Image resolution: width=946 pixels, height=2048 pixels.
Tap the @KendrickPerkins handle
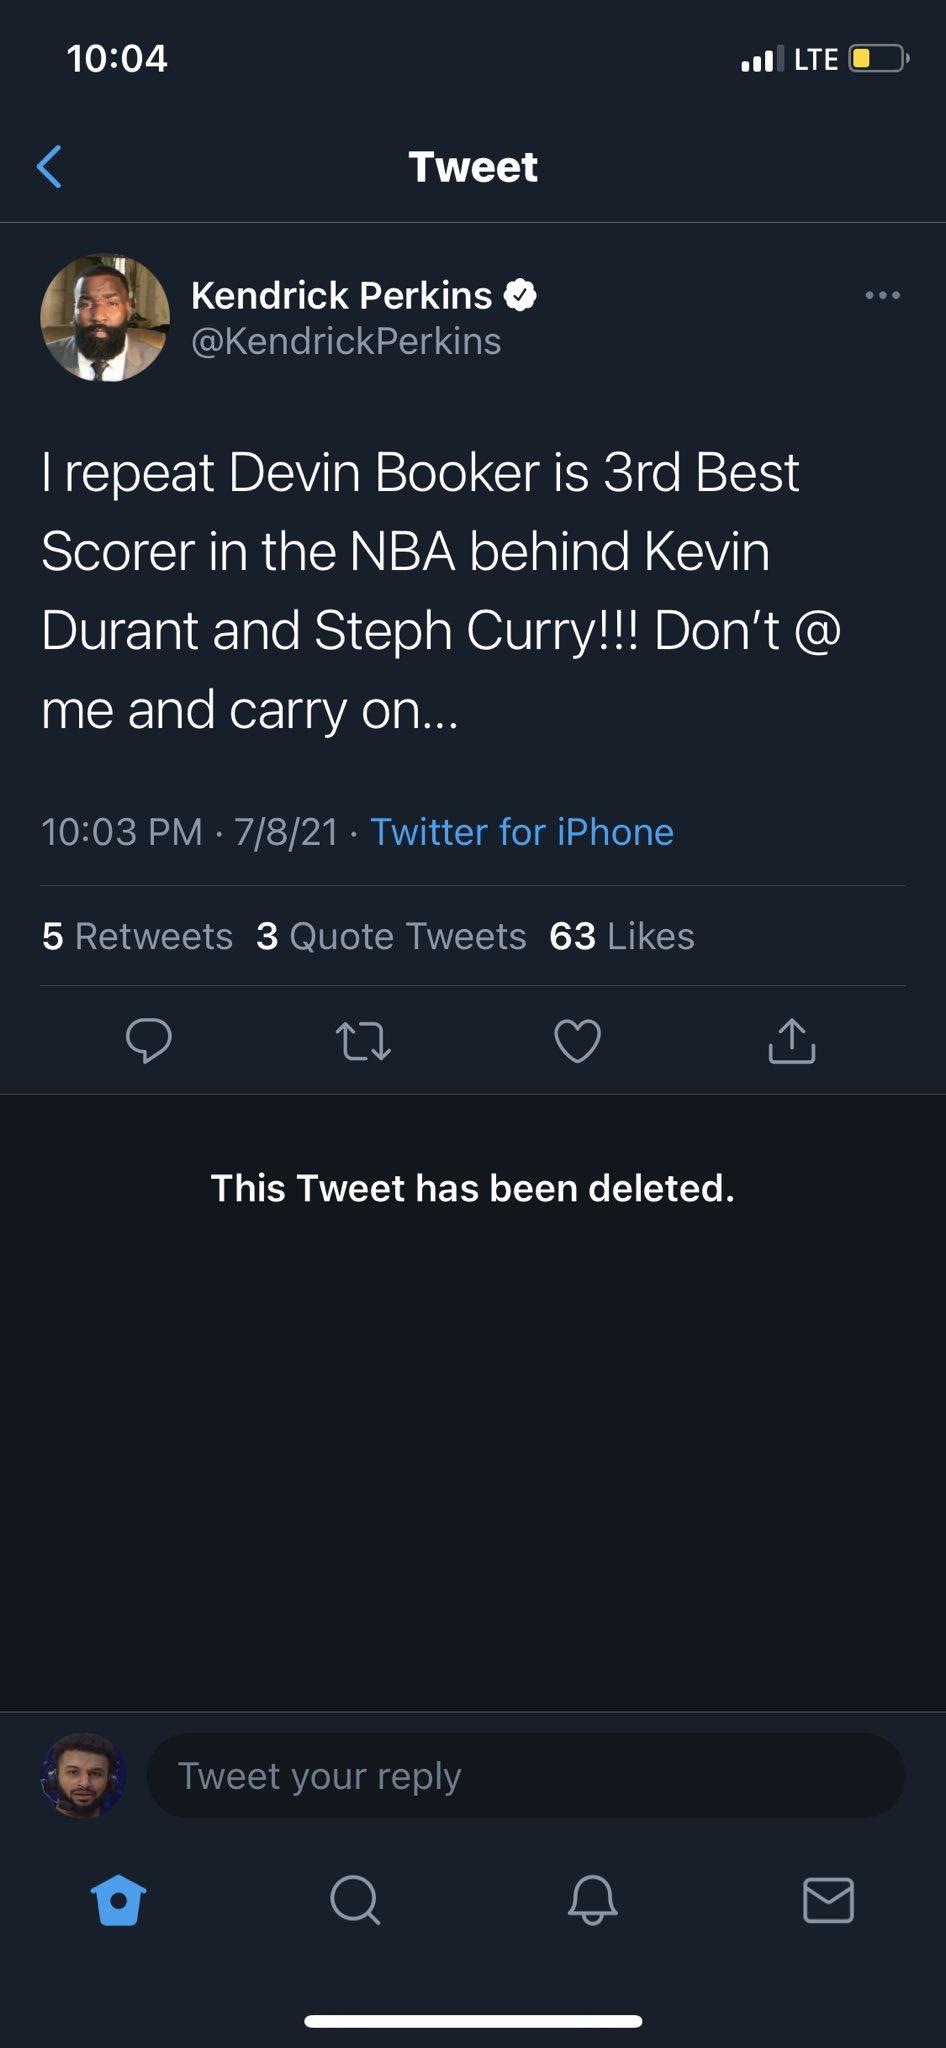(x=346, y=342)
